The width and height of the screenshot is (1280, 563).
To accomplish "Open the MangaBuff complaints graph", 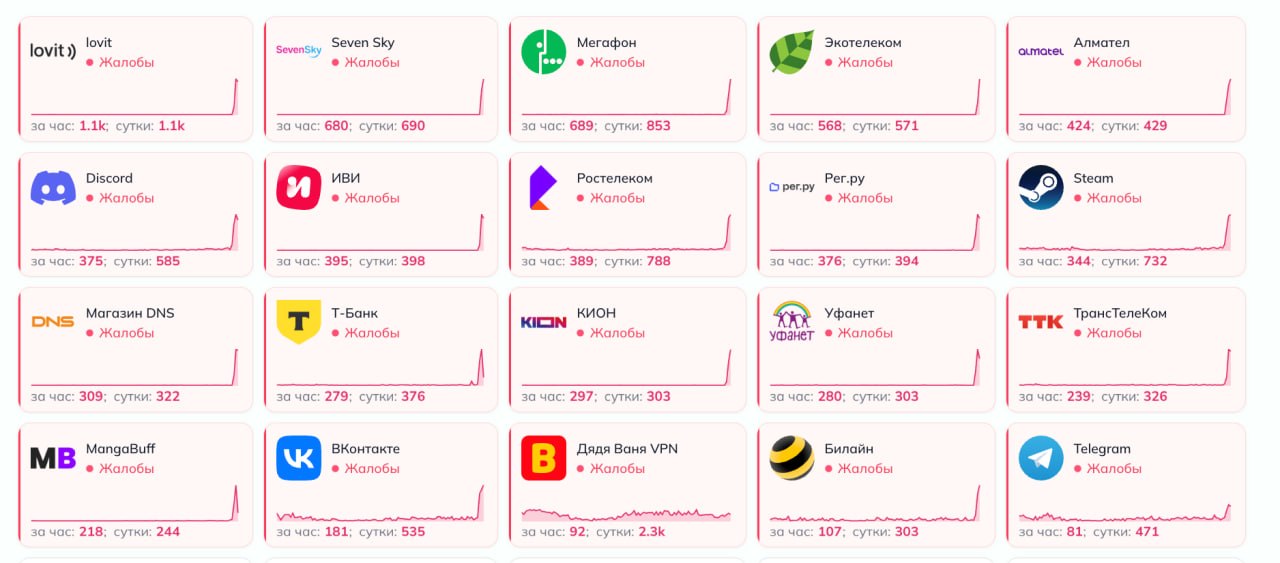I will [135, 502].
